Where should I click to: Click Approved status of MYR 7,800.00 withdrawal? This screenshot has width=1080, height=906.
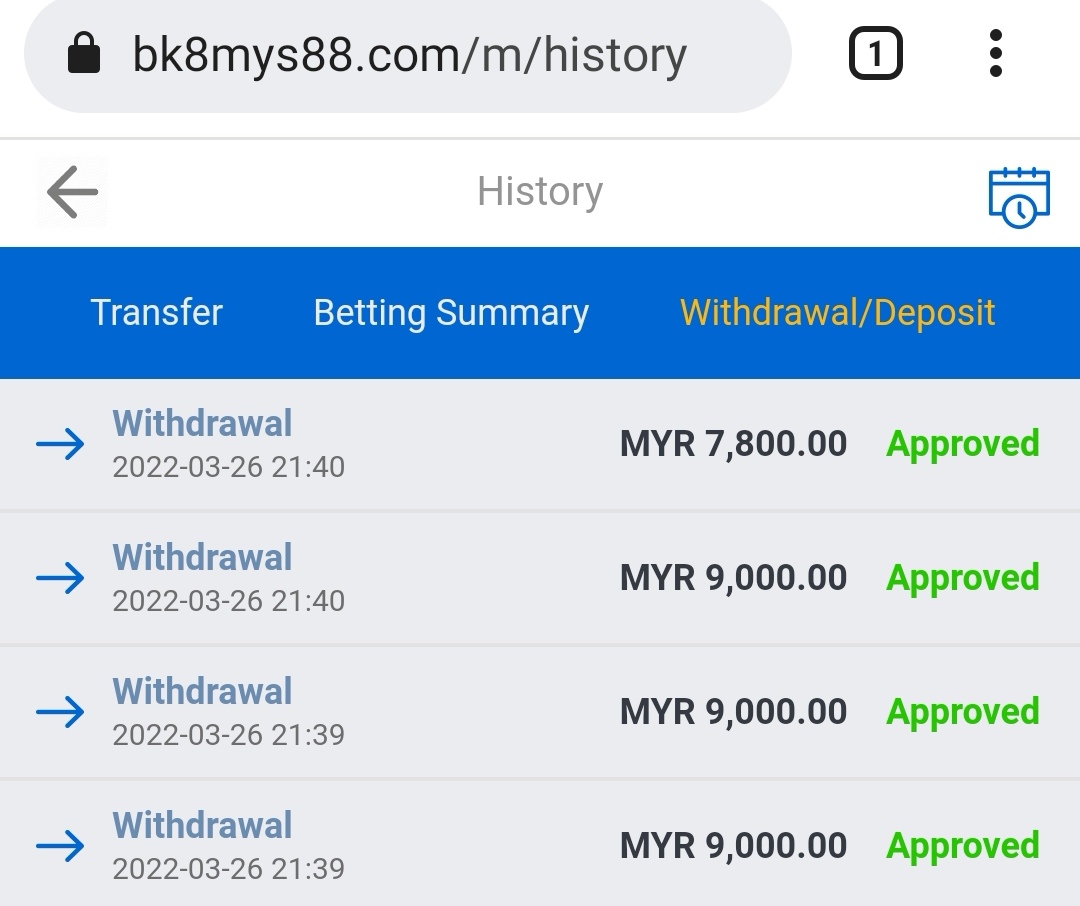point(962,444)
